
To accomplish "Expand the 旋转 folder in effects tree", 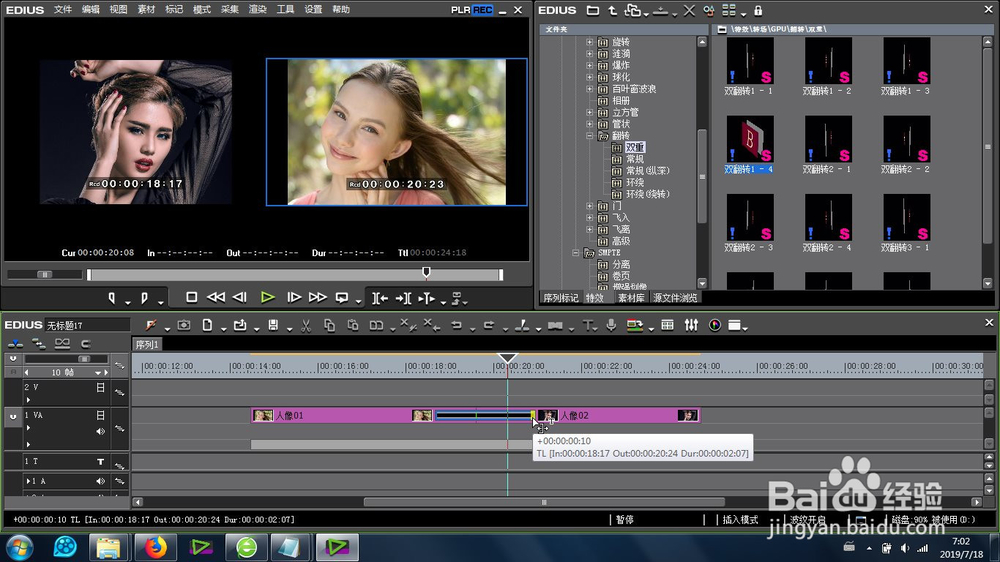I will point(589,42).
